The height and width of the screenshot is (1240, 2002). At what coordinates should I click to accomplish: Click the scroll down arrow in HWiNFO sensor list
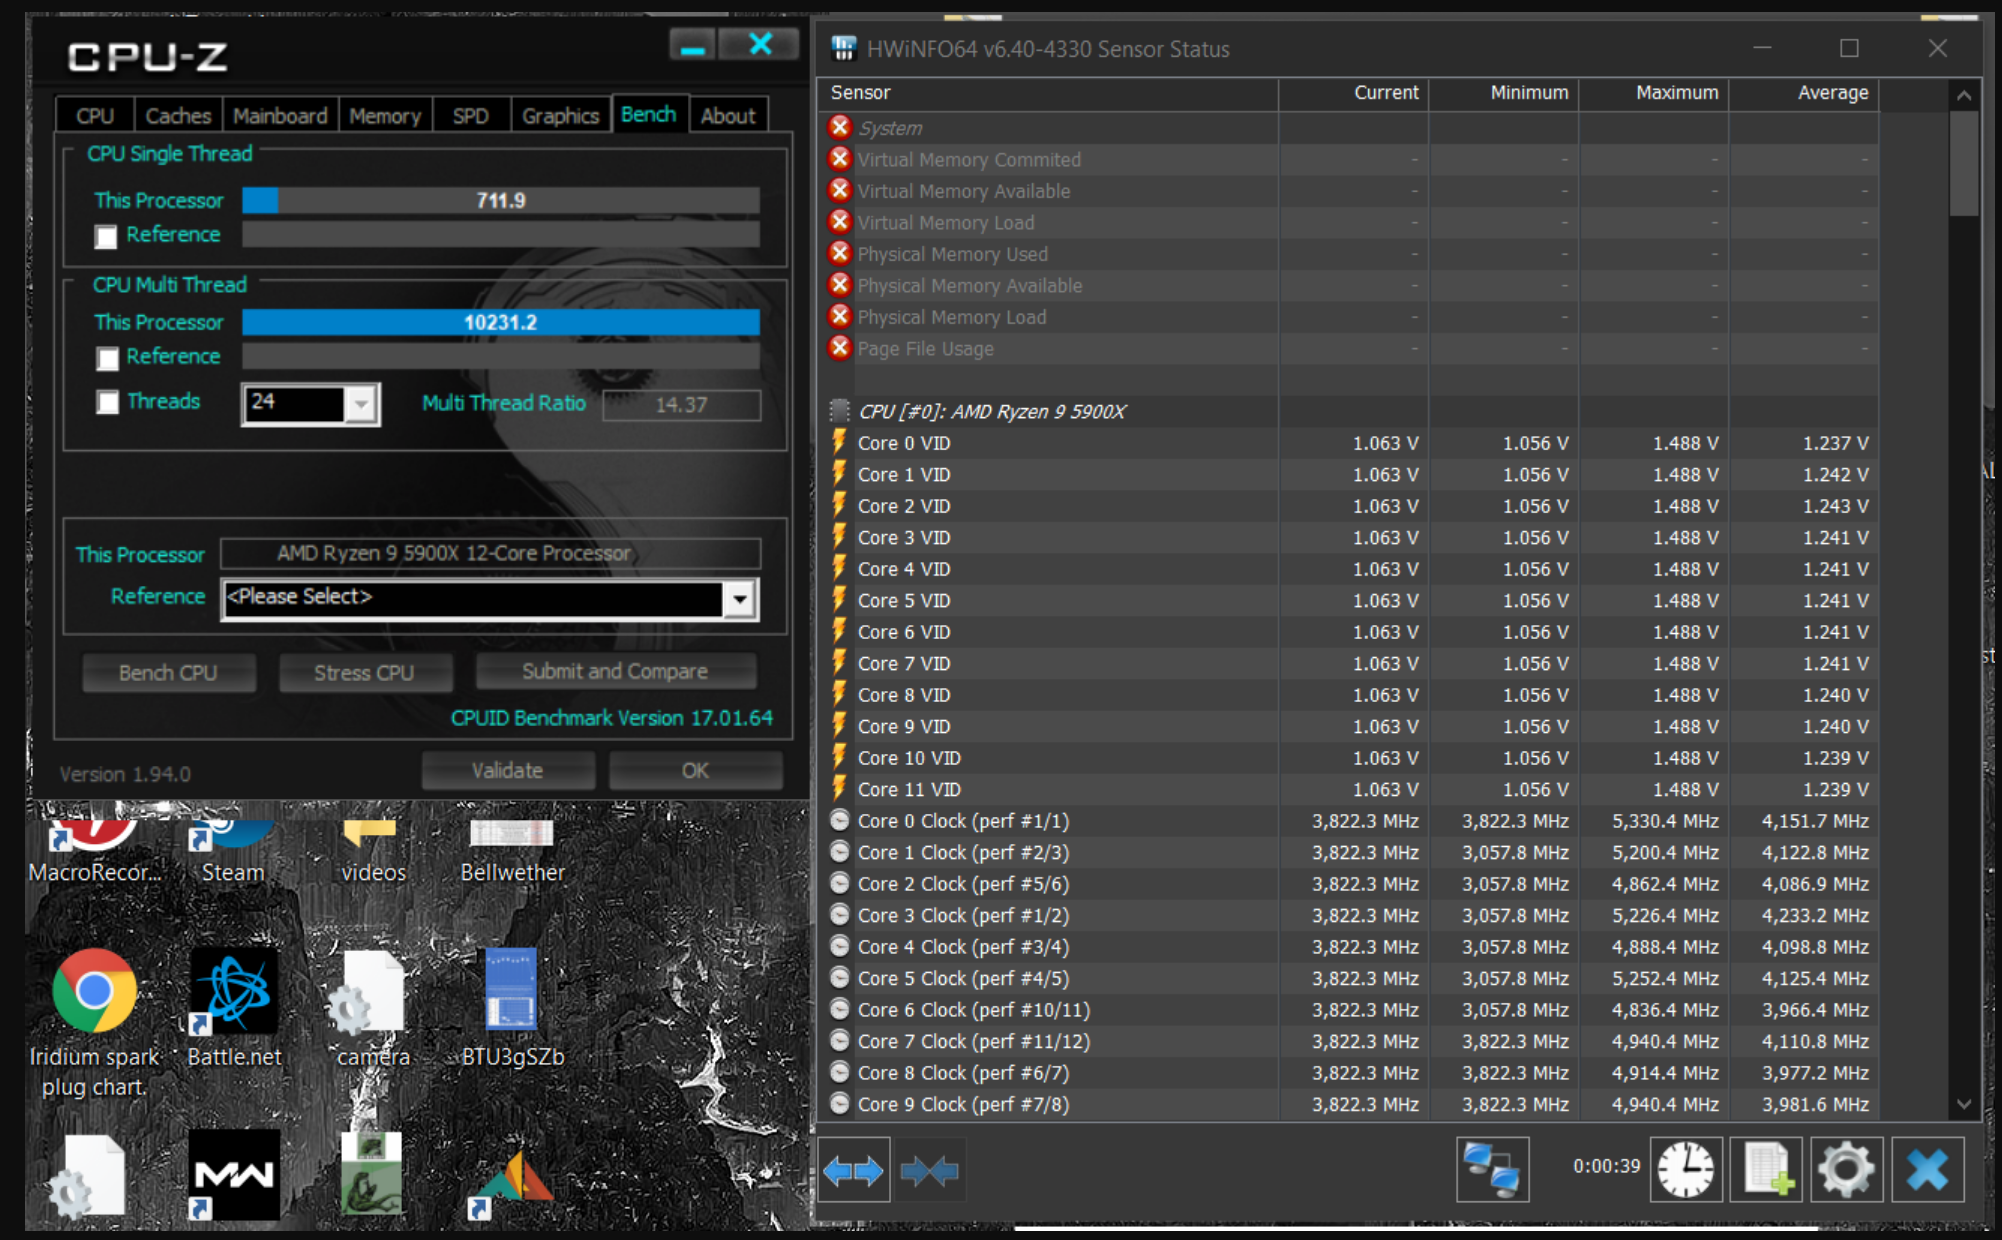coord(1963,1104)
